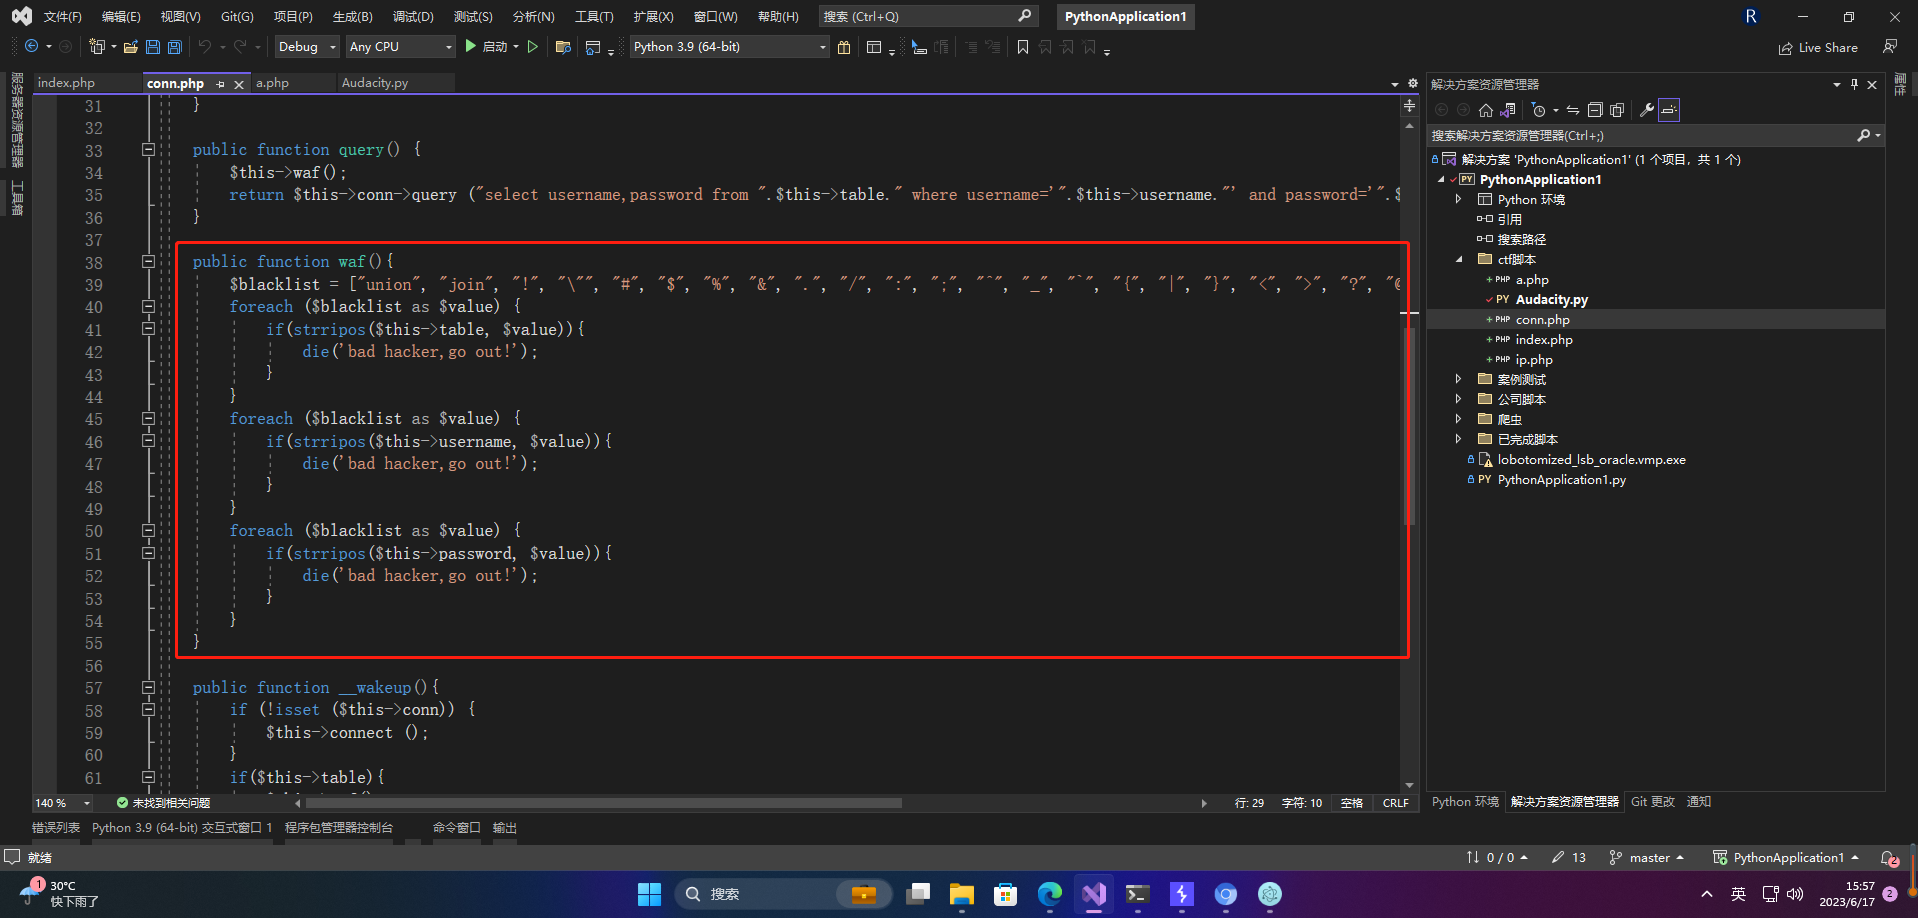Image resolution: width=1918 pixels, height=918 pixels.
Task: Open the Git 更改 panel tab
Action: (x=1652, y=802)
